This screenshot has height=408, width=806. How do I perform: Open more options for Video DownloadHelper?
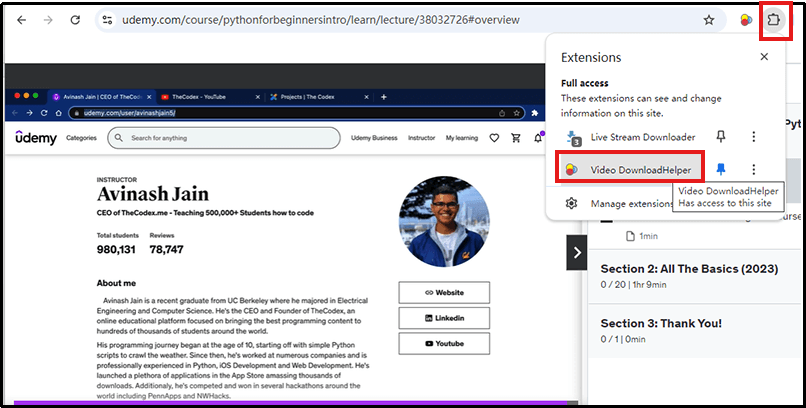754,170
